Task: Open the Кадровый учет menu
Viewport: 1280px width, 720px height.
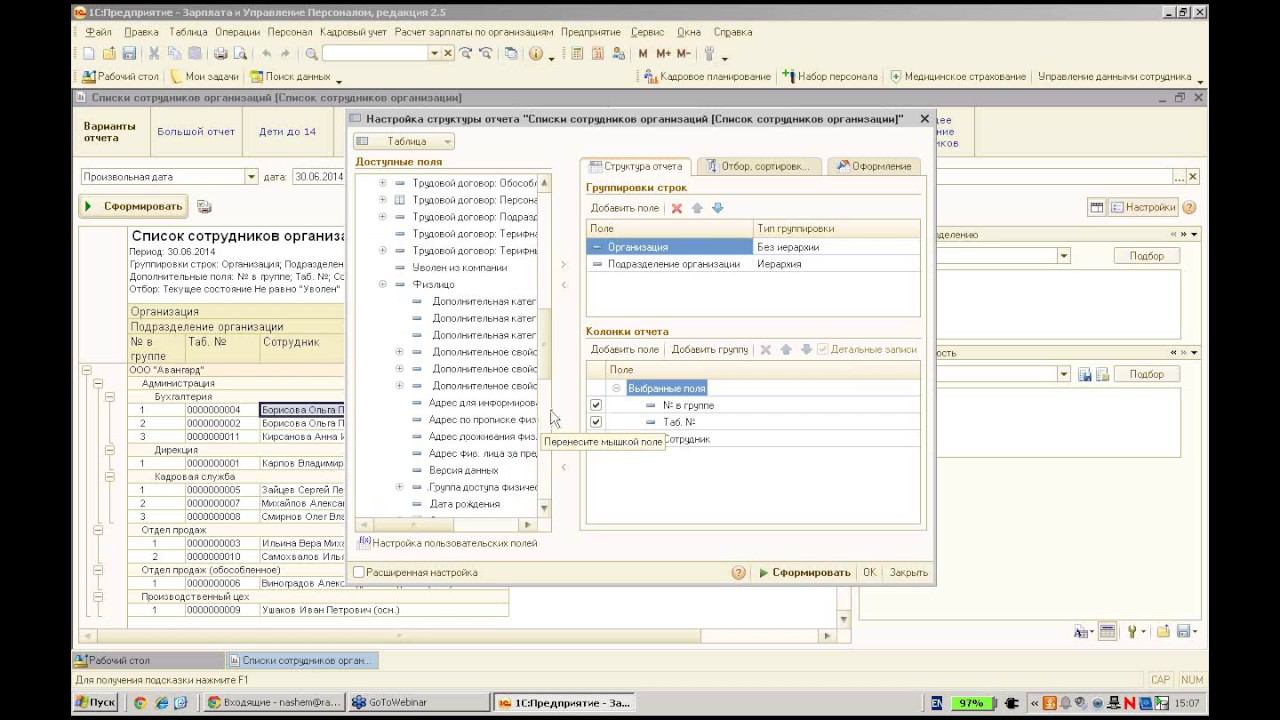Action: (353, 32)
